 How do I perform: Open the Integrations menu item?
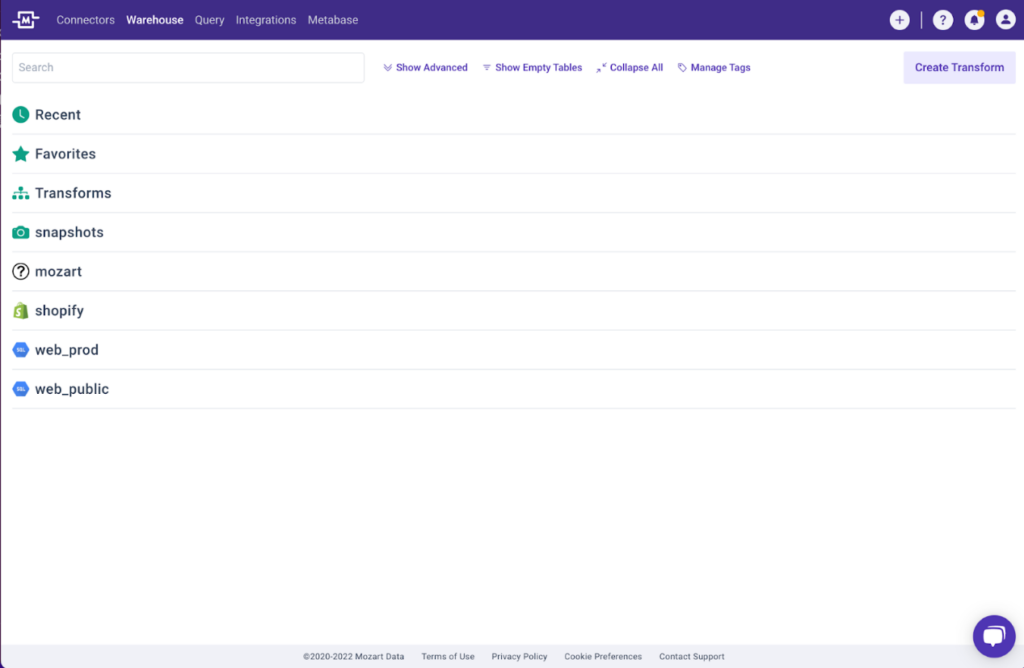pos(267,19)
